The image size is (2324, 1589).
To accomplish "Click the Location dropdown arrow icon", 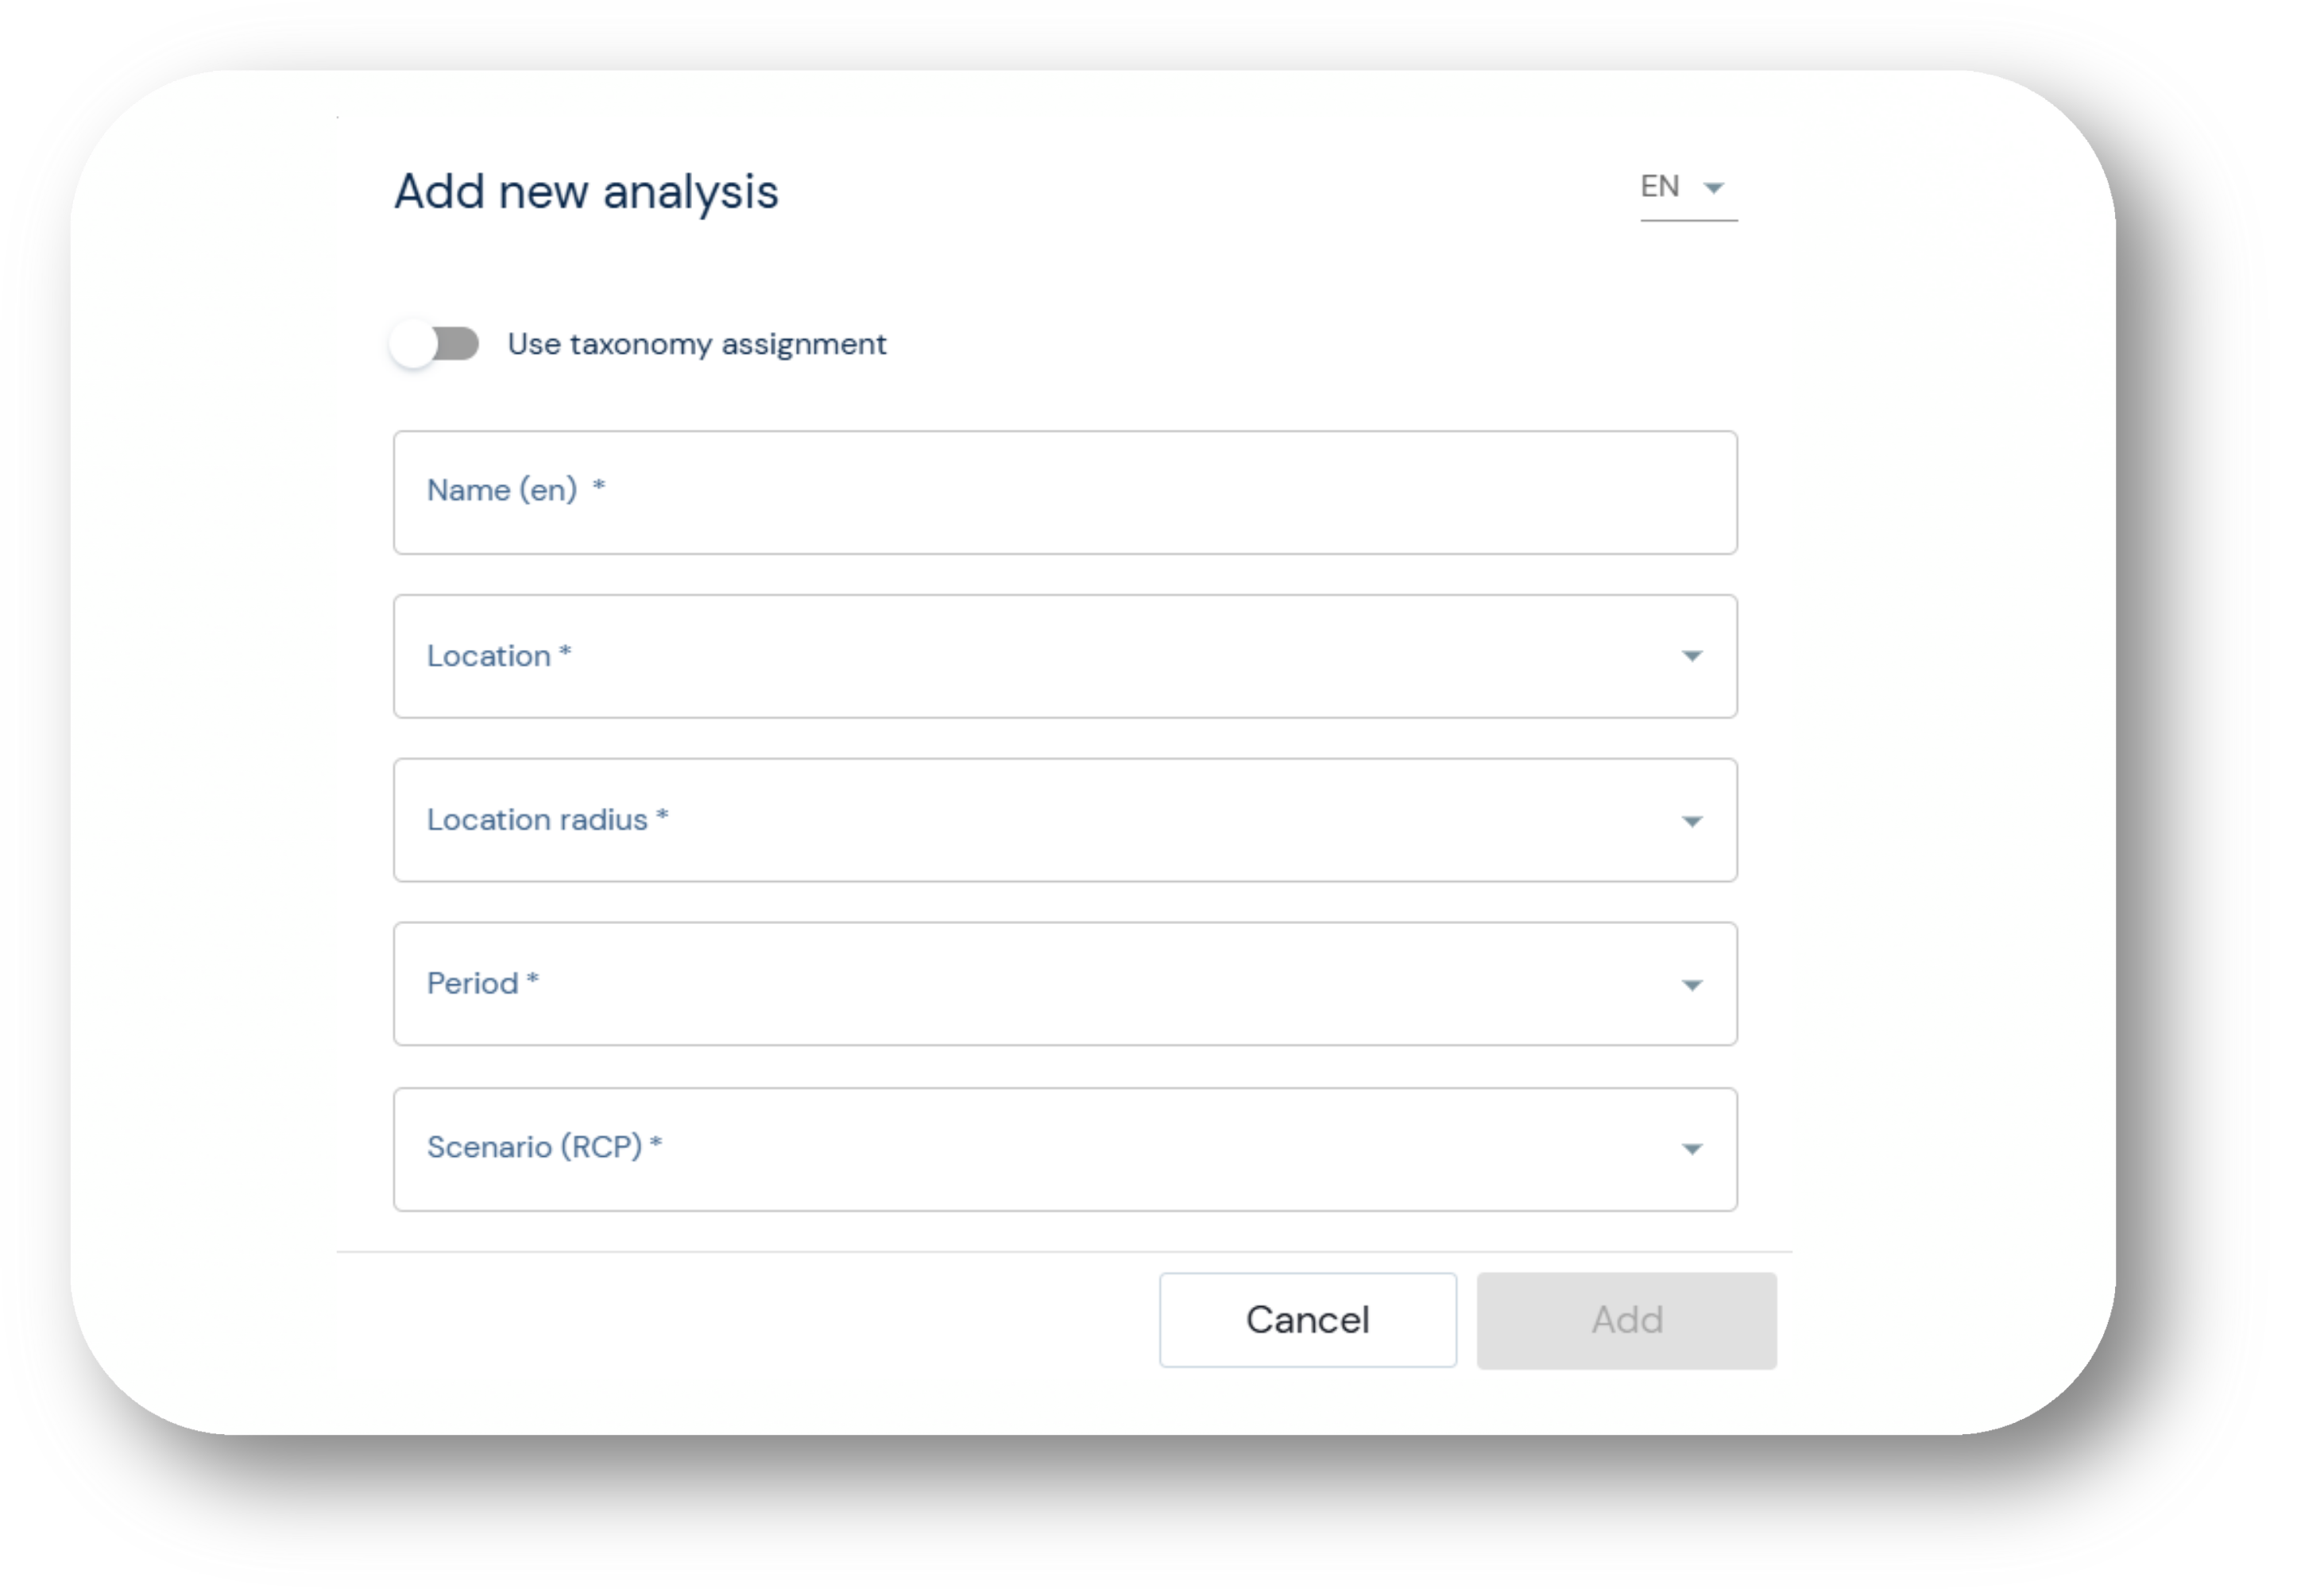I will coord(1691,656).
